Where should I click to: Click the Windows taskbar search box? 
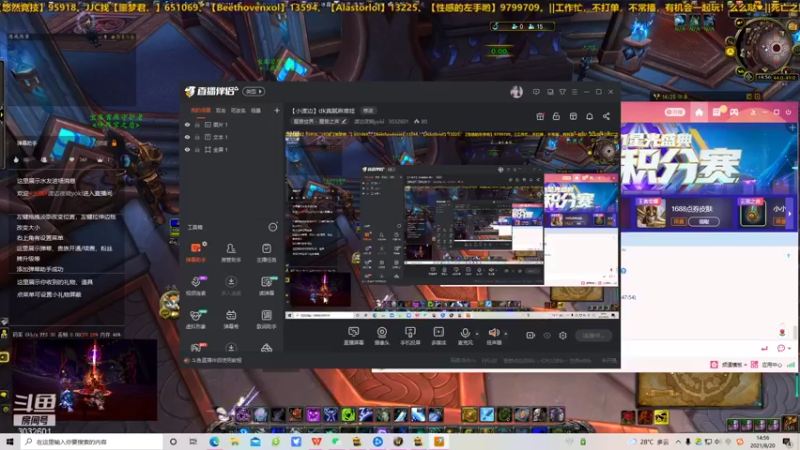pos(93,441)
